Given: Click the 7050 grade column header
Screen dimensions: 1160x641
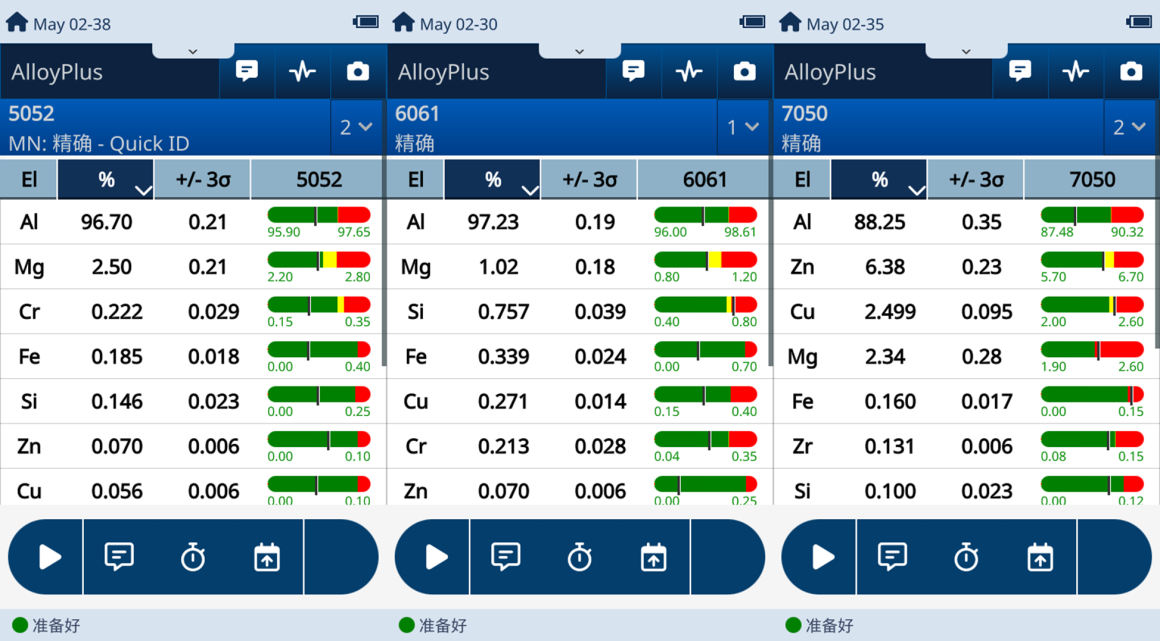Looking at the screenshot, I should 1091,180.
